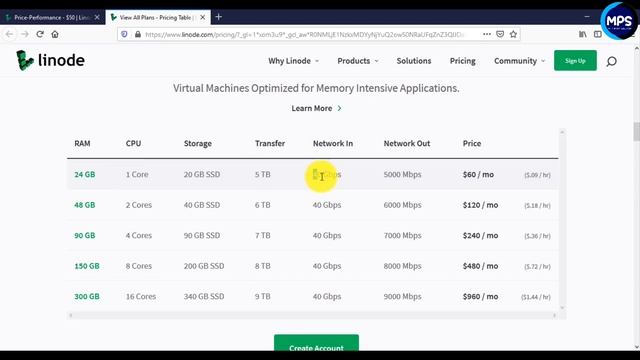Click the table scroll-down arrow
Image resolution: width=640 pixels, height=360 pixels.
tap(562, 308)
